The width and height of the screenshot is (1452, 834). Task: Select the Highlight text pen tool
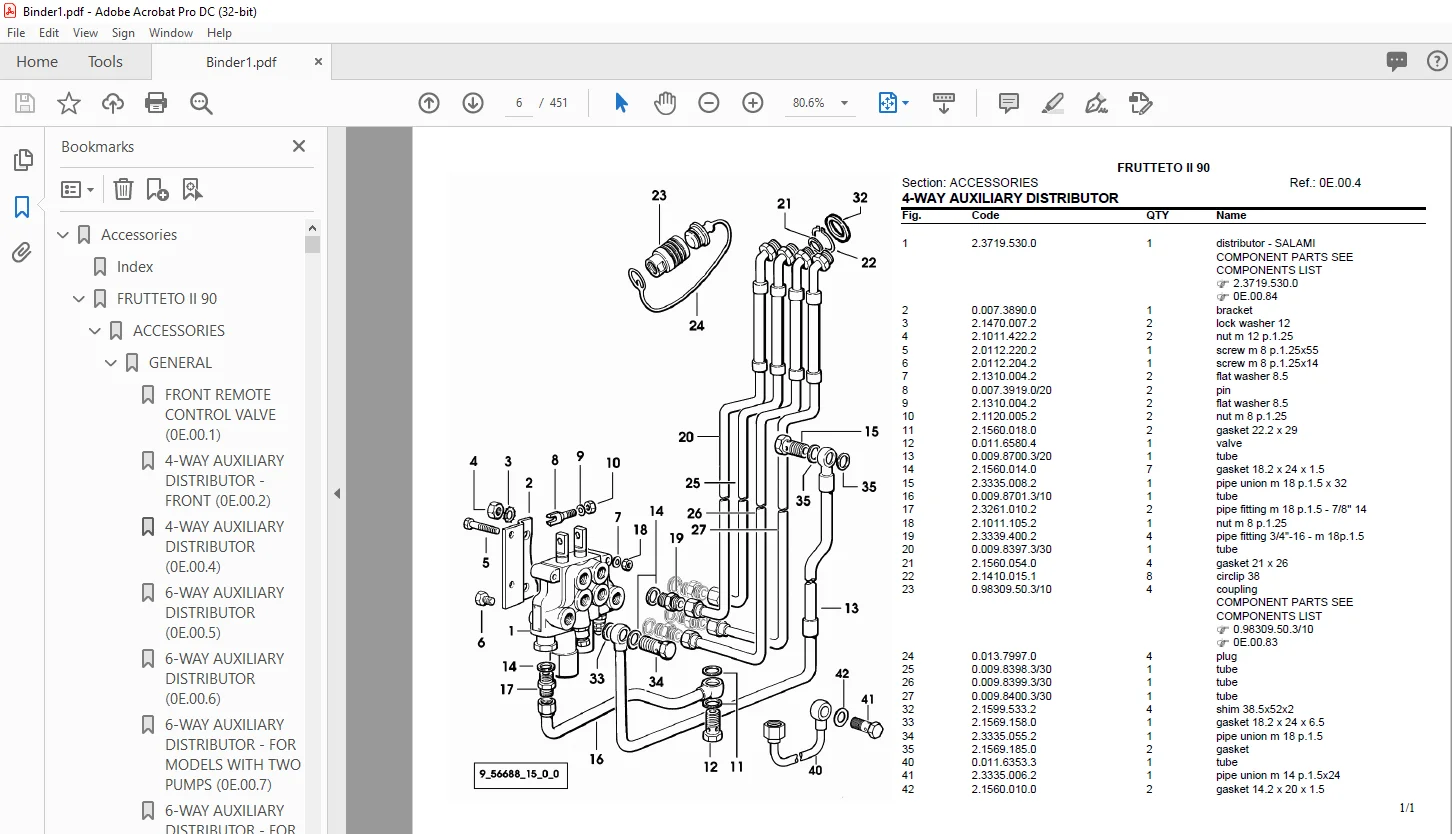click(x=1052, y=103)
